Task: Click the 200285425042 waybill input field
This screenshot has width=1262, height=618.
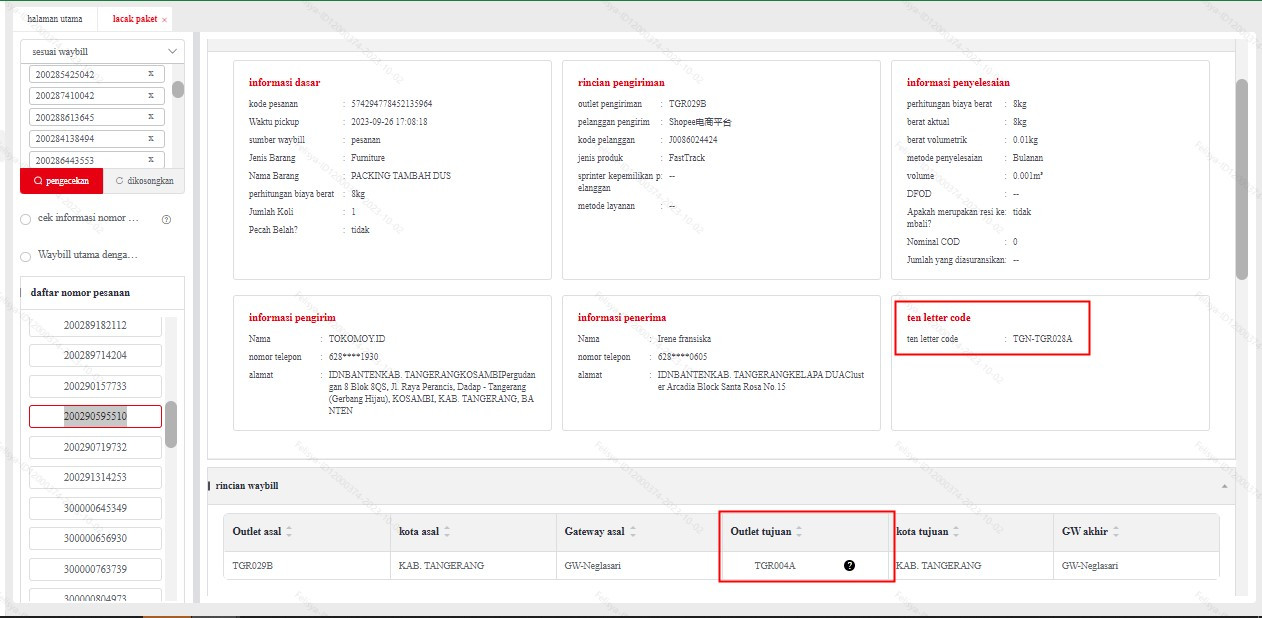Action: (x=97, y=74)
